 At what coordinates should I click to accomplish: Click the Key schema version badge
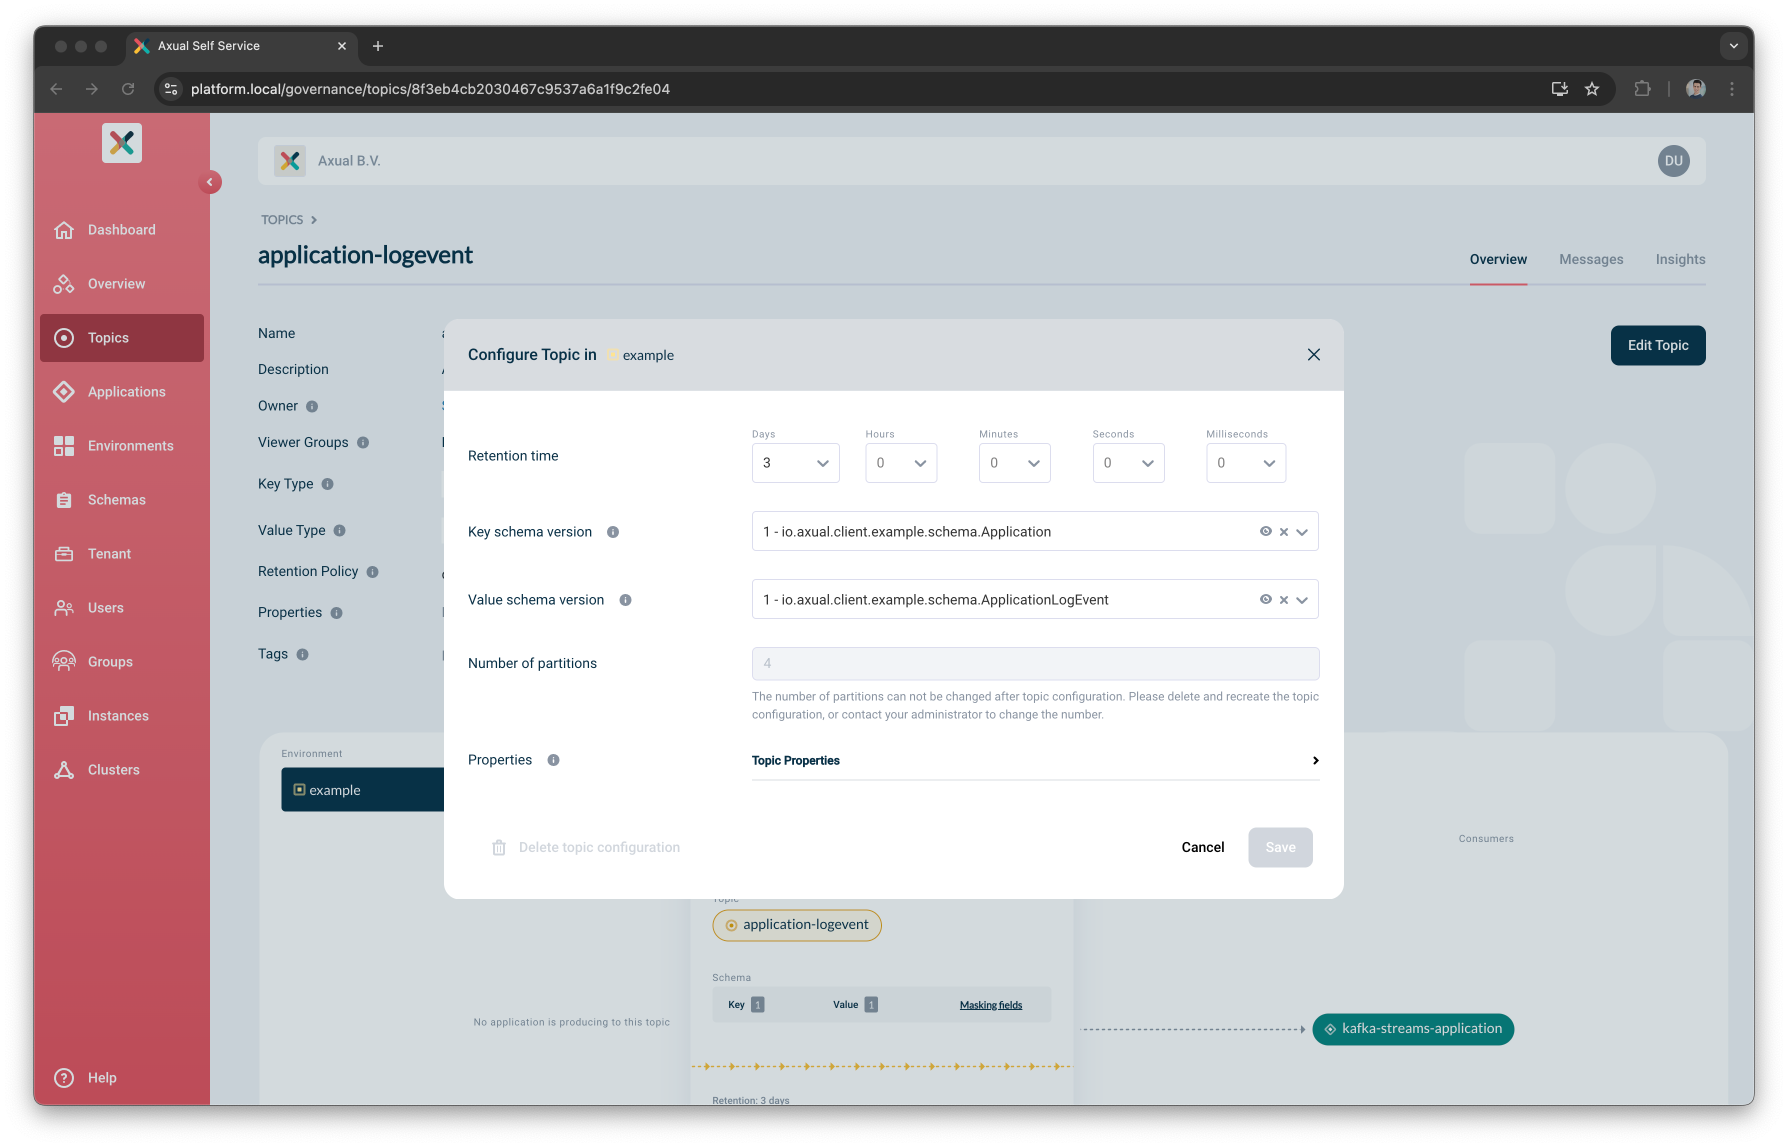pos(758,1005)
